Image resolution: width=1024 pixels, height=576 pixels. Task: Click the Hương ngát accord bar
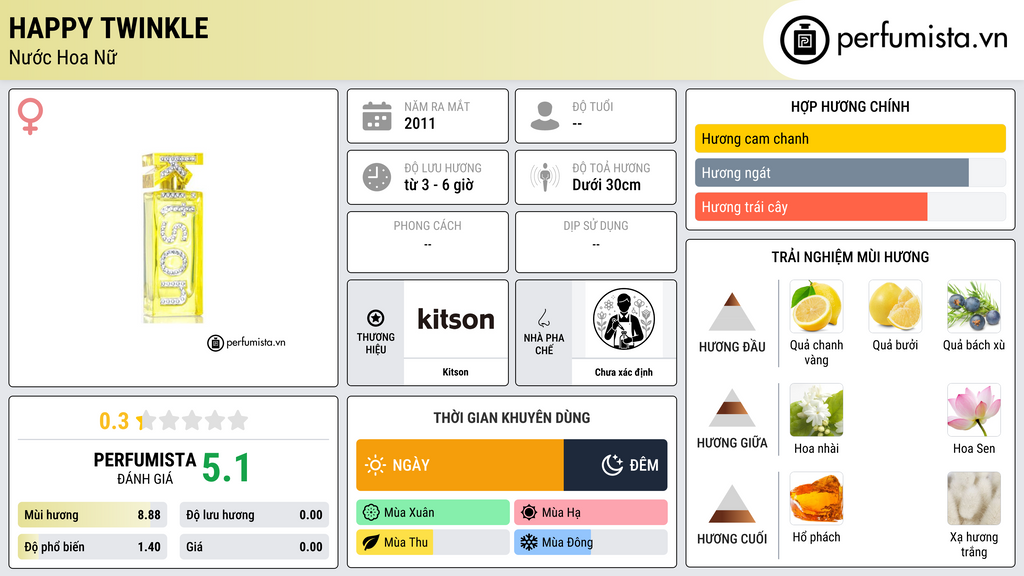(850, 172)
